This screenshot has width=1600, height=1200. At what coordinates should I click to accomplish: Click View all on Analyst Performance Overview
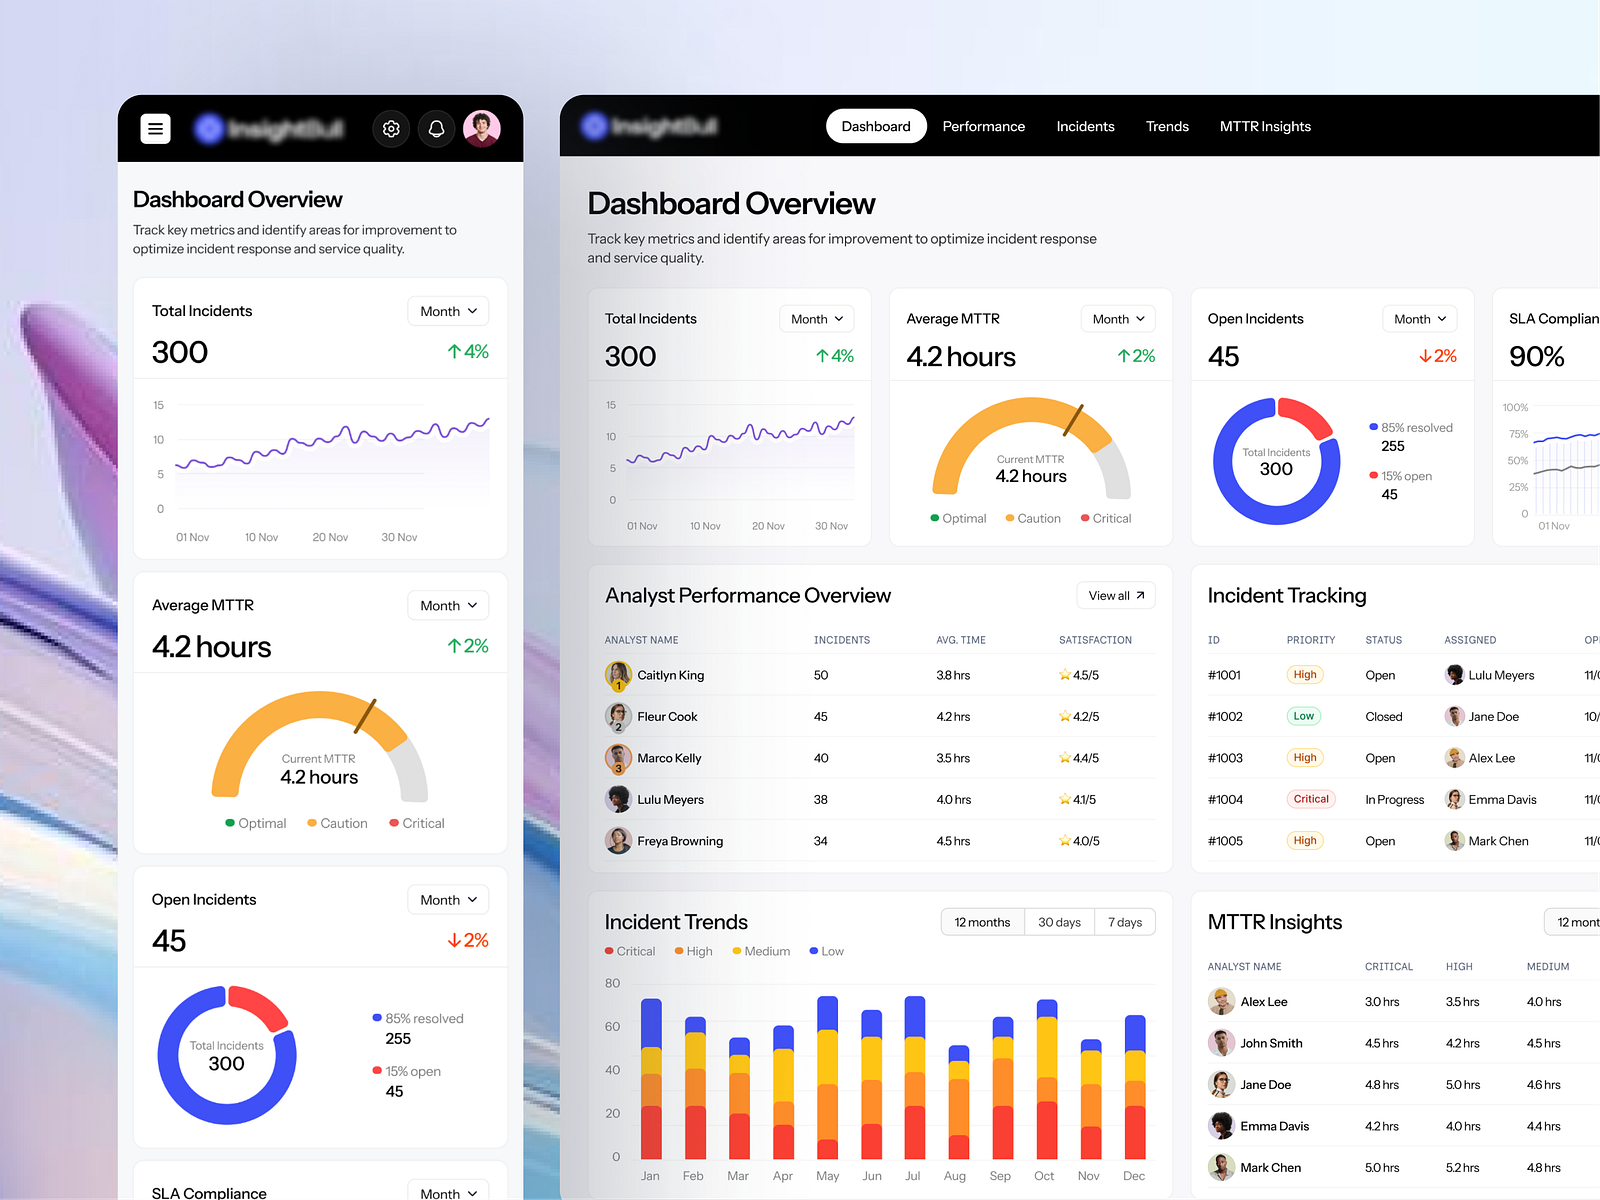tap(1115, 594)
